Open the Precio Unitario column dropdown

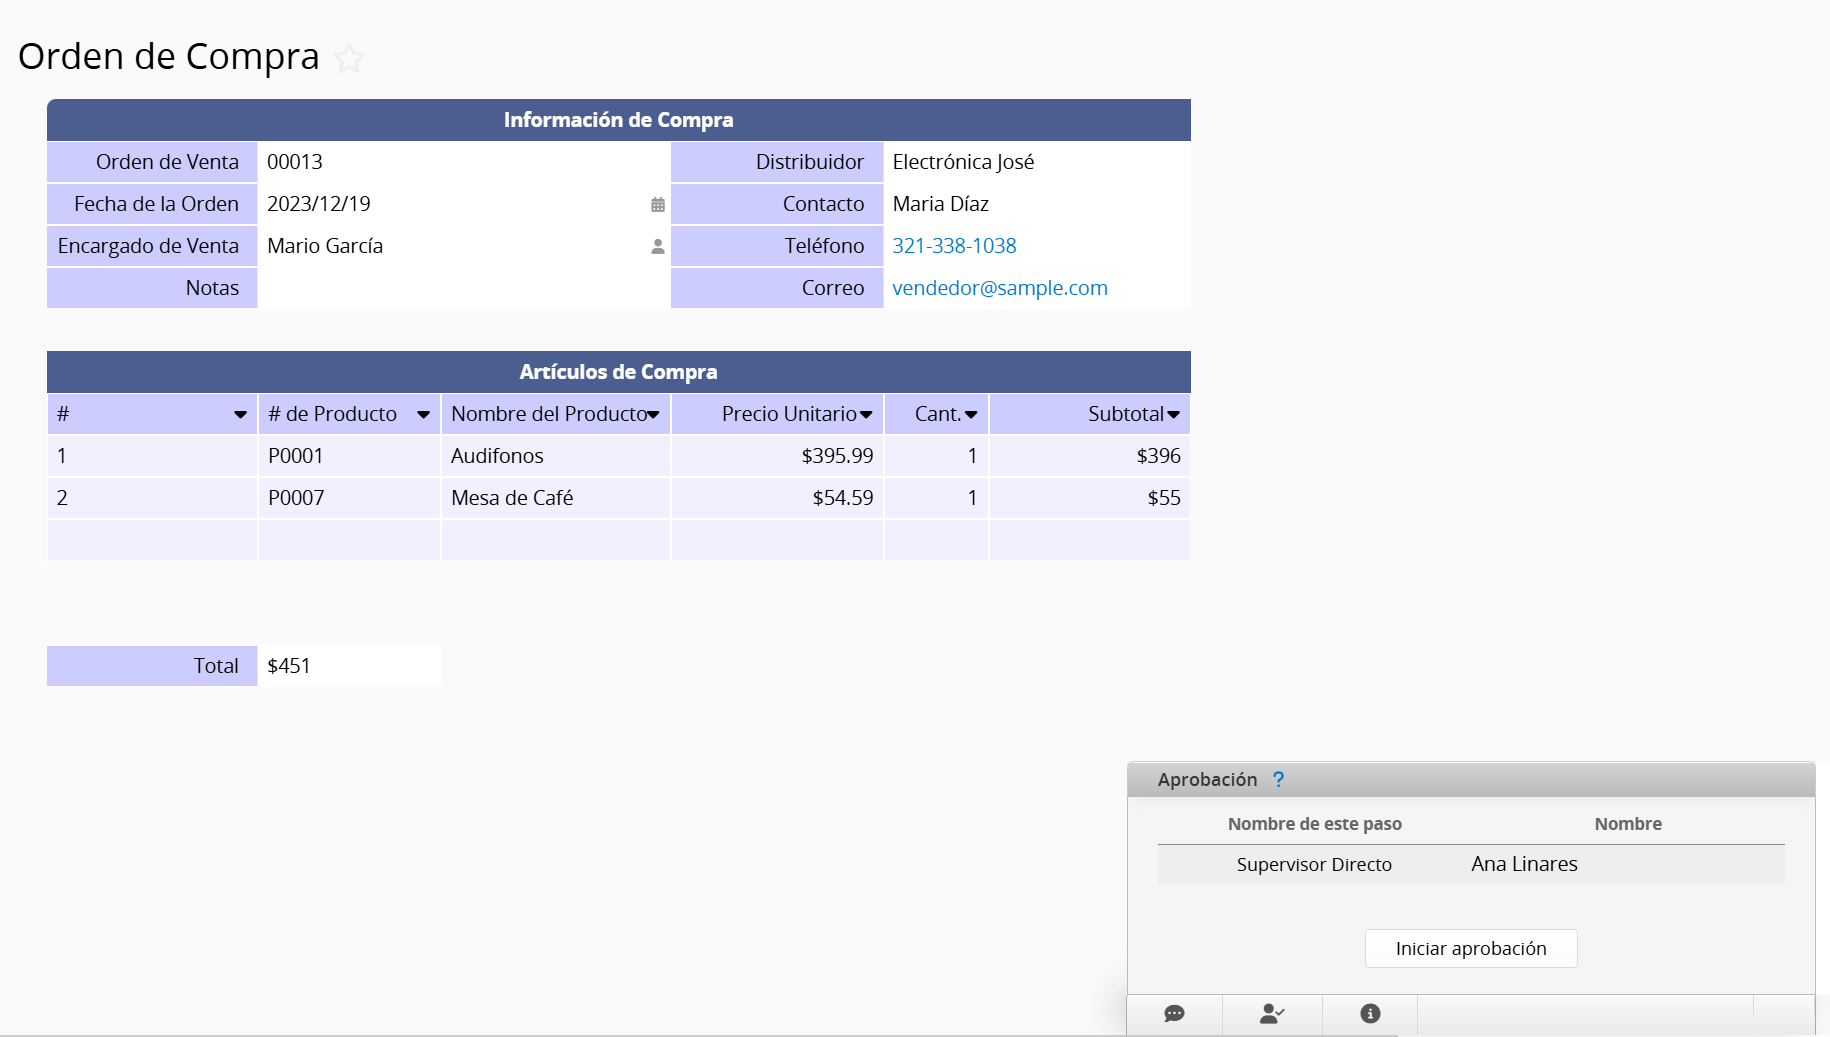(866, 415)
